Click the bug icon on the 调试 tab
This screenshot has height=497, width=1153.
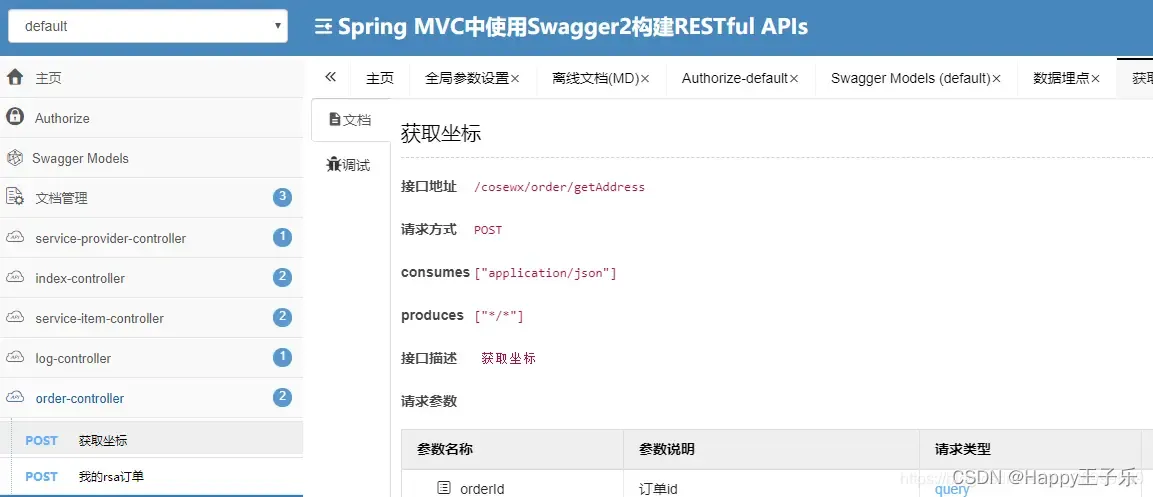coord(334,164)
